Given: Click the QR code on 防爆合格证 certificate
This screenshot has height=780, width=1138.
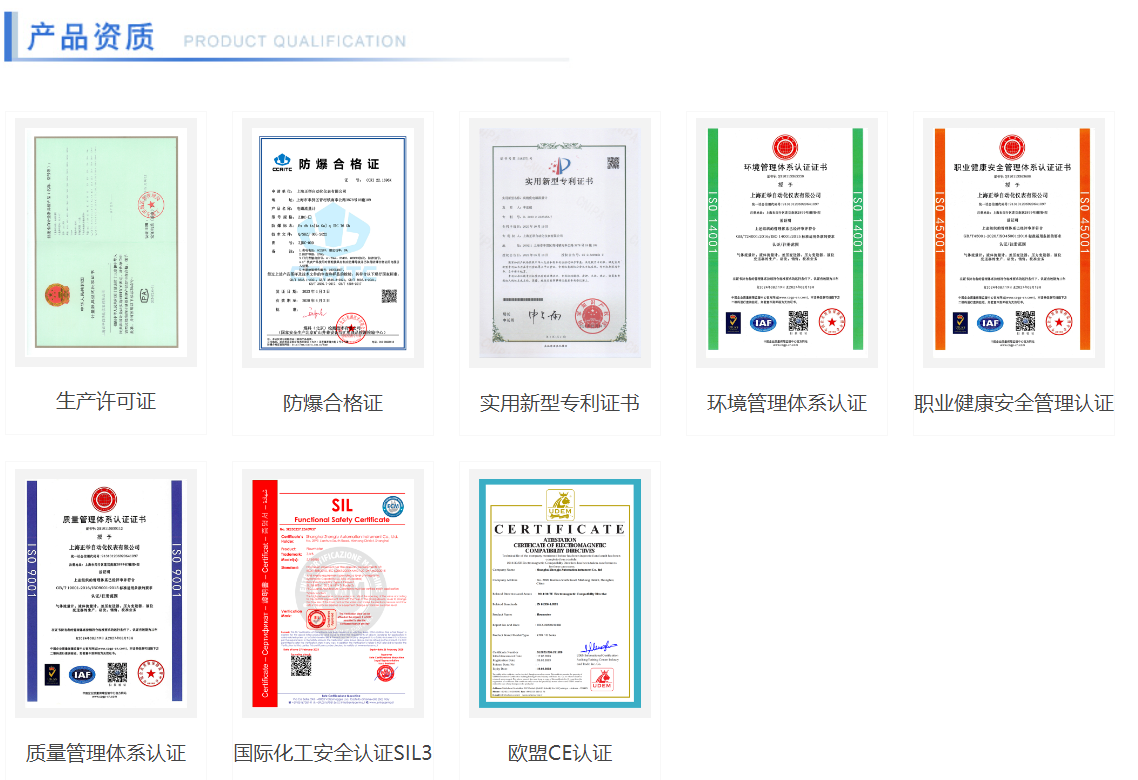Looking at the screenshot, I should point(389,296).
